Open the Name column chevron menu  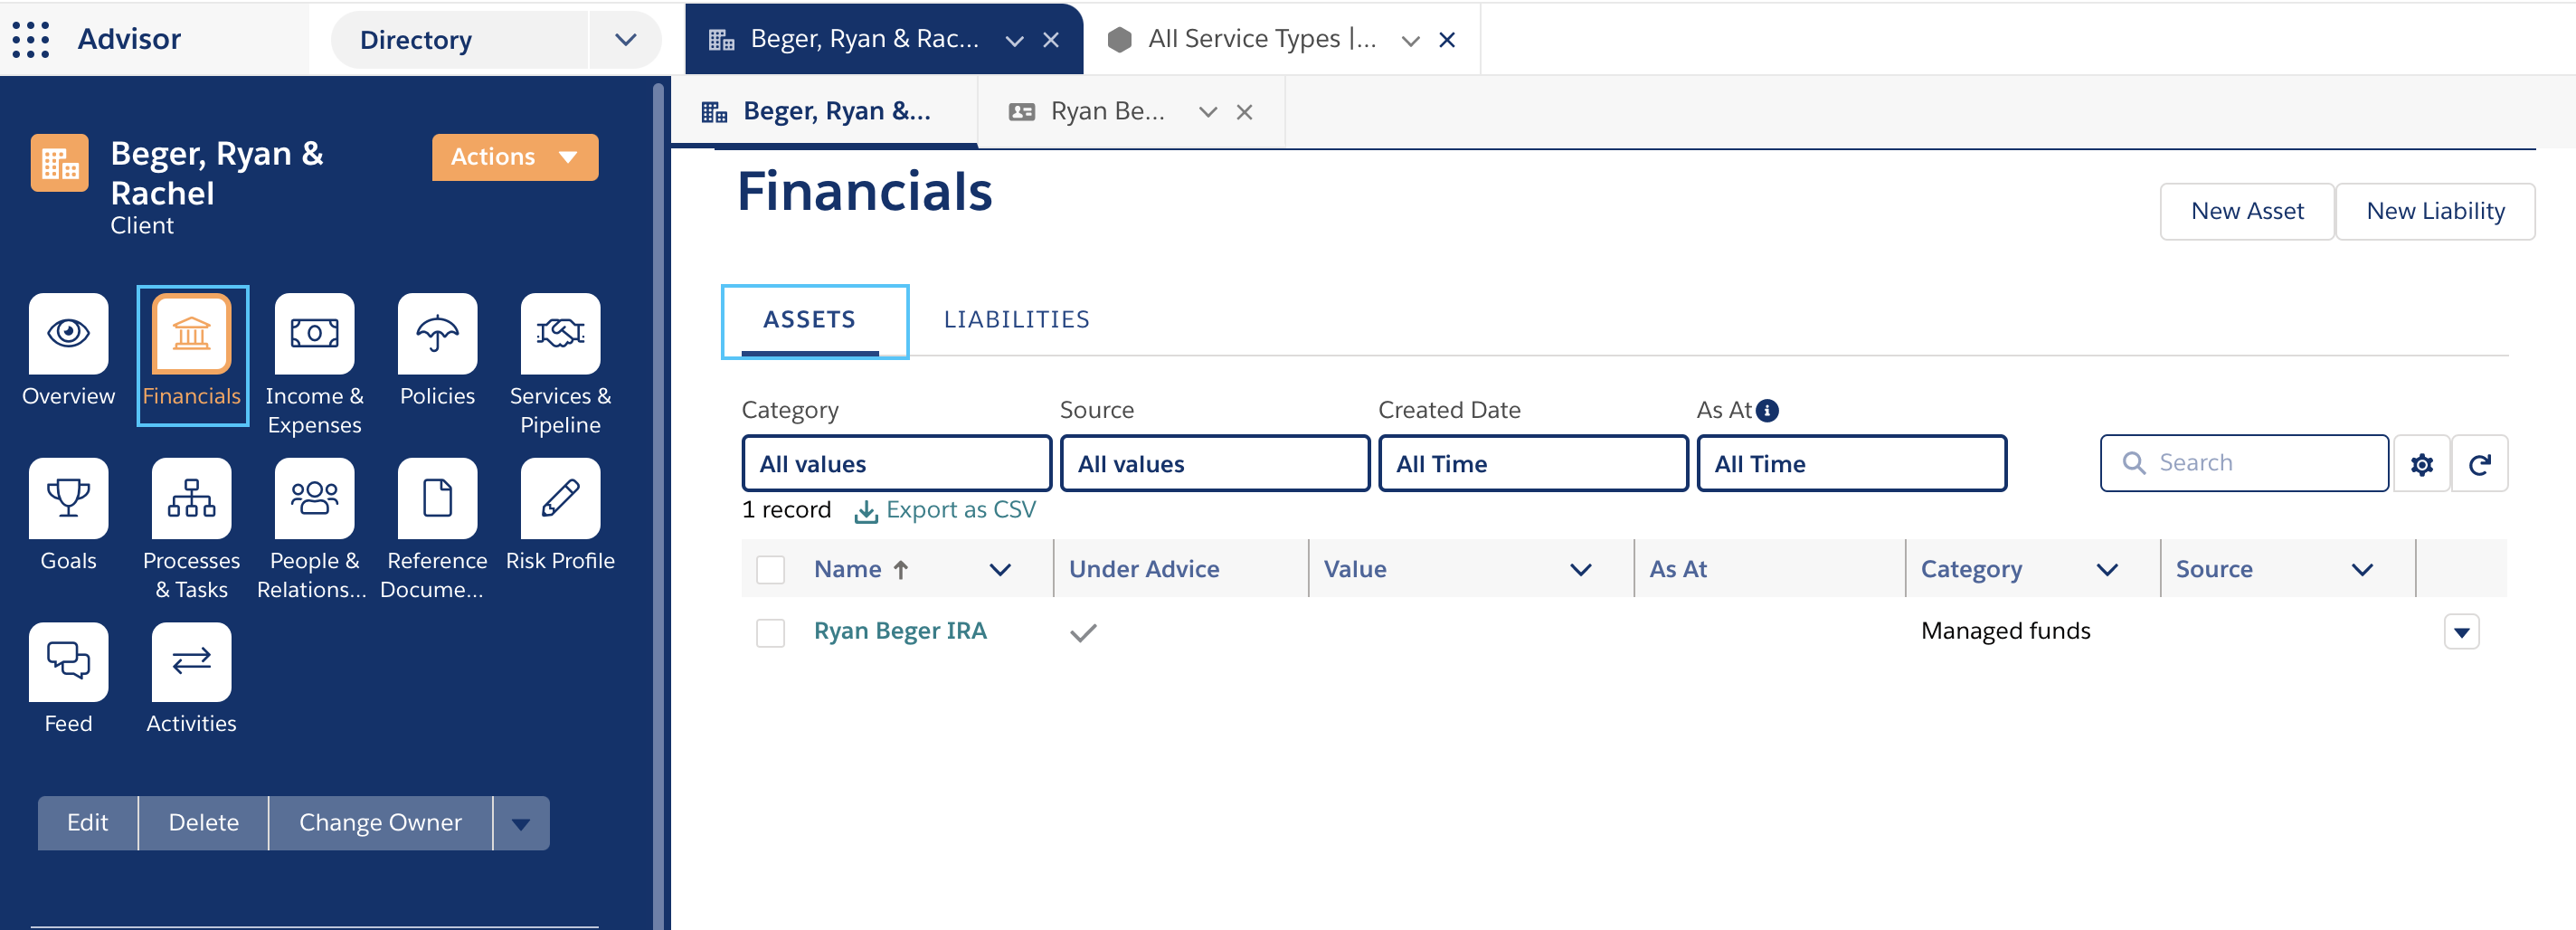click(999, 569)
